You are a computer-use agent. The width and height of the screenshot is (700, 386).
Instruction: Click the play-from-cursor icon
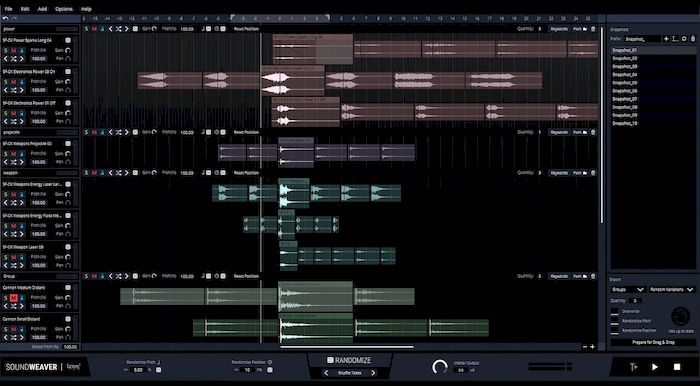[x=633, y=367]
